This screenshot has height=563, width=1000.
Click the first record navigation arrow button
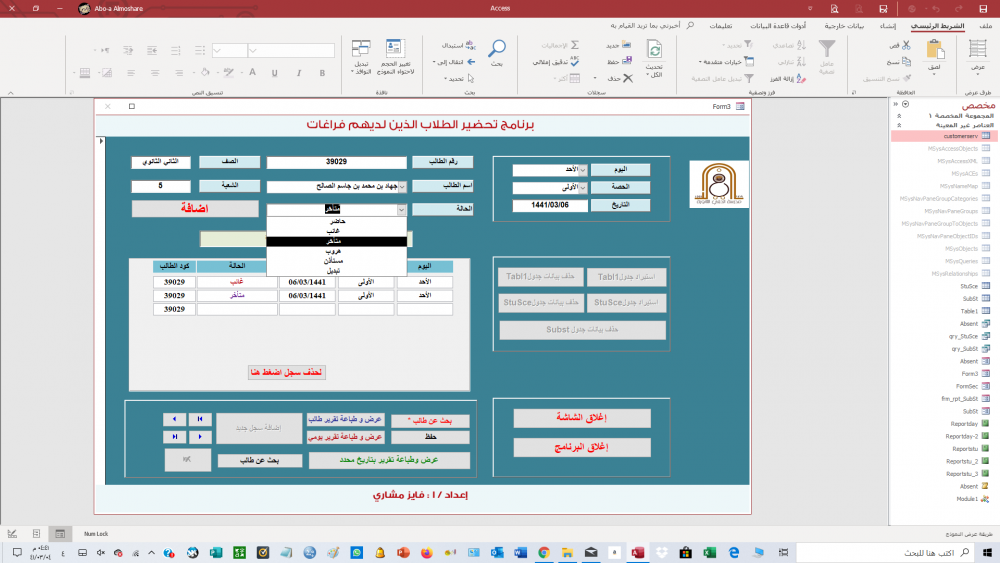200,419
